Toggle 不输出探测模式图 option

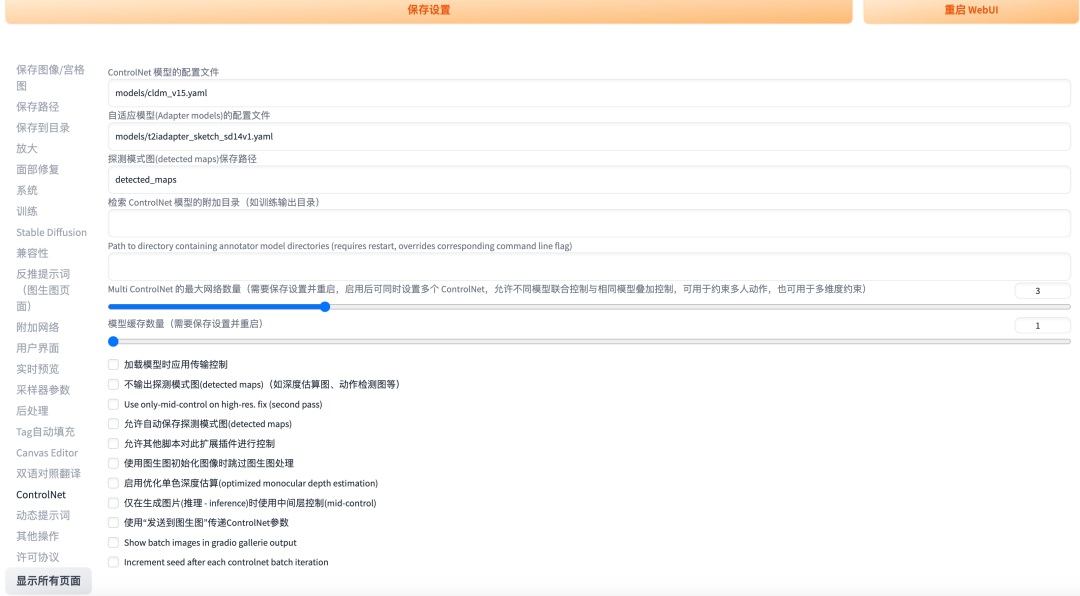coord(114,384)
